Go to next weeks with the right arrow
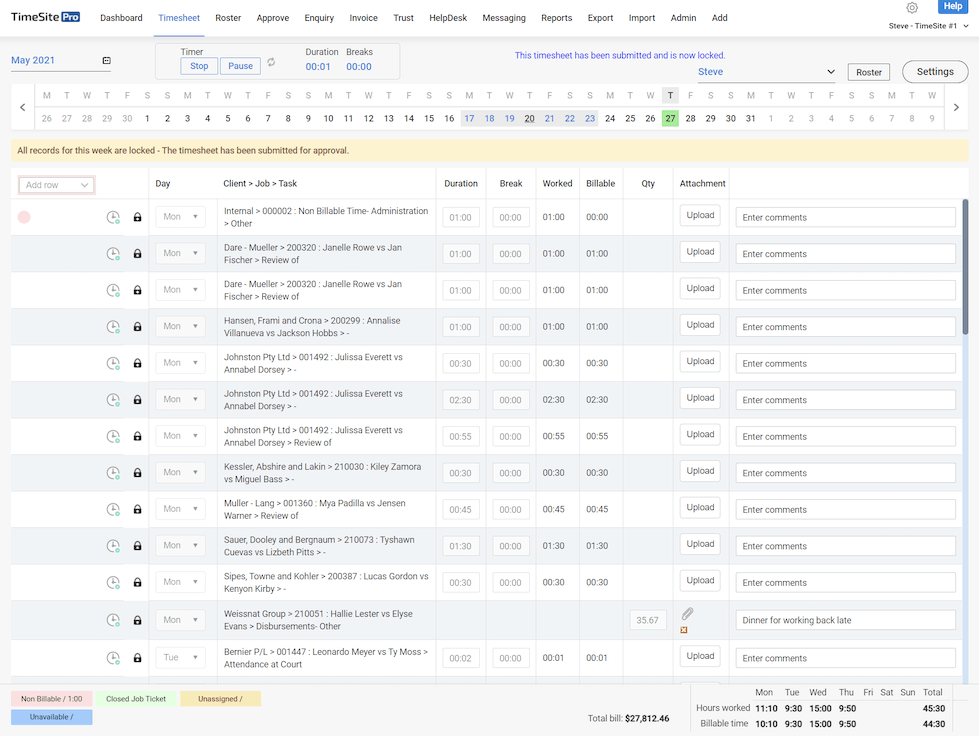 click(956, 107)
